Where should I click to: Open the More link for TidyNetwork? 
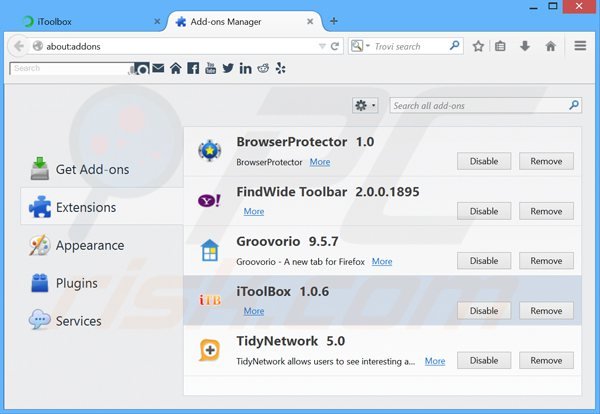tap(435, 361)
